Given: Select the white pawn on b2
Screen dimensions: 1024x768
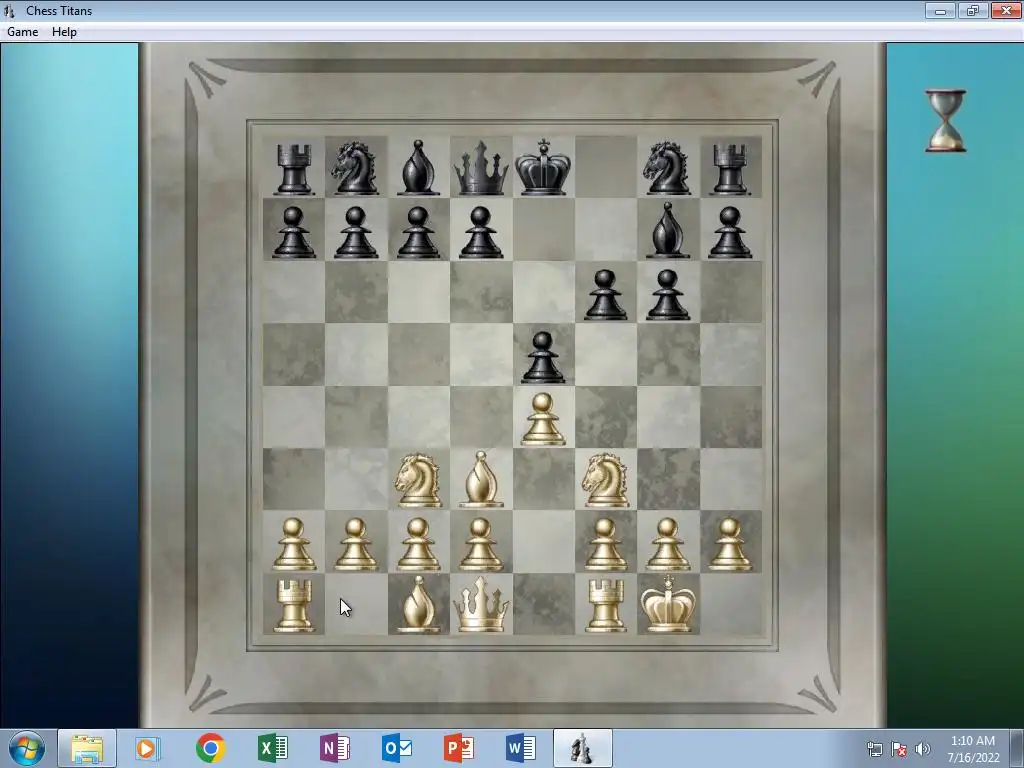Looking at the screenshot, I should pos(355,544).
